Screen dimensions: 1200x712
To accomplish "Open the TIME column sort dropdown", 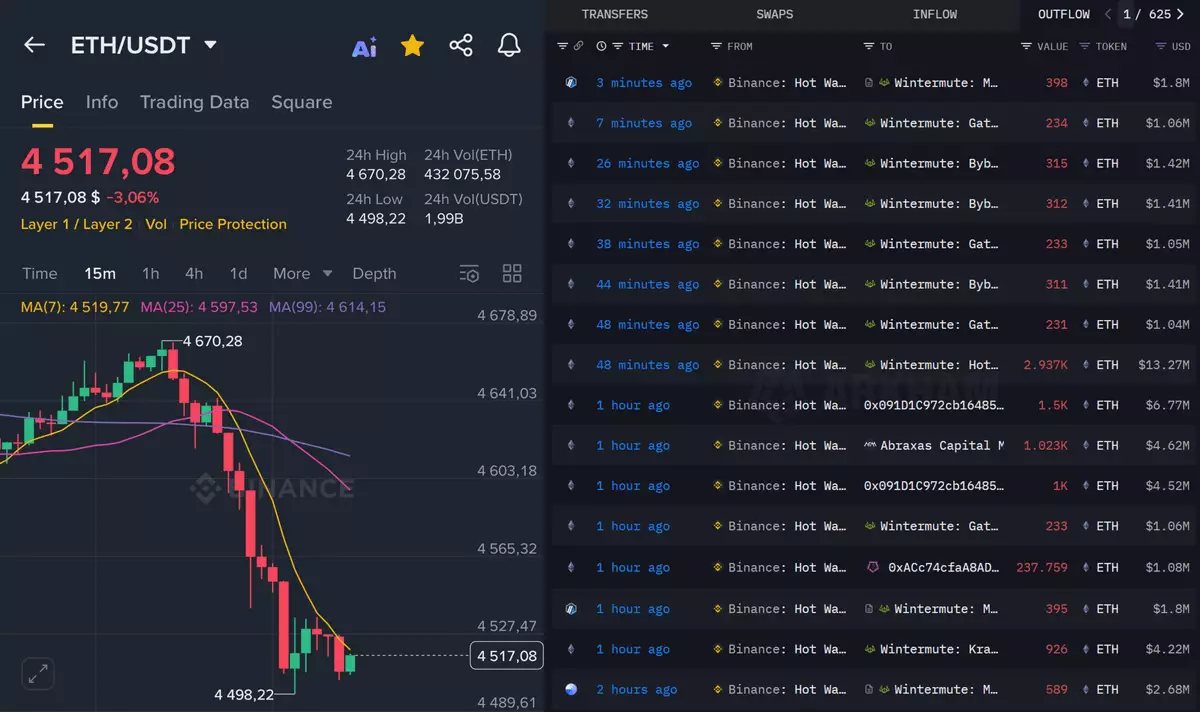I will pyautogui.click(x=665, y=46).
